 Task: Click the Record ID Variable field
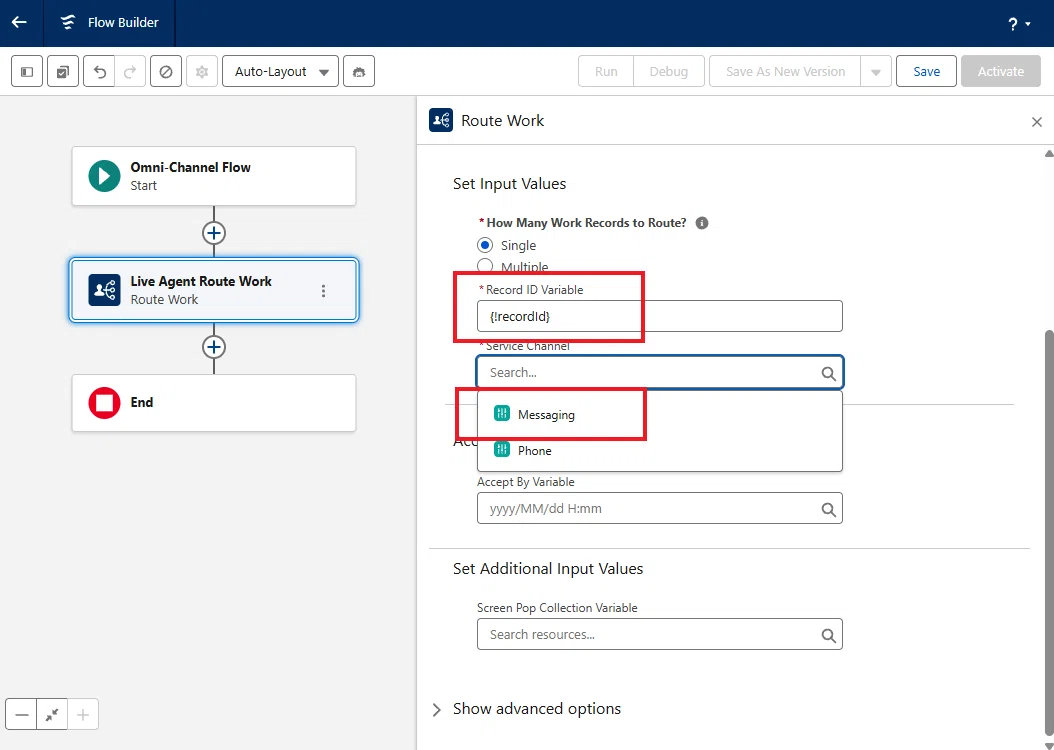(659, 316)
